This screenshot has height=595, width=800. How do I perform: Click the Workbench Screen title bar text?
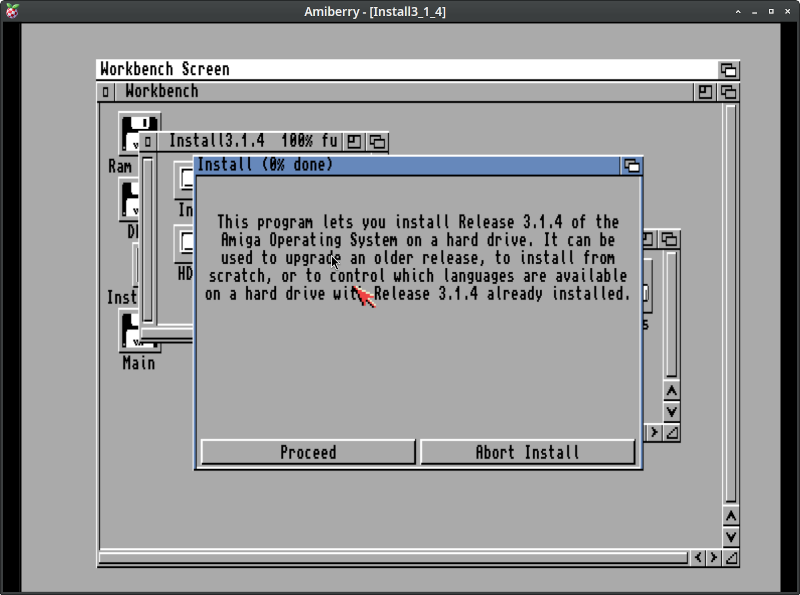click(x=165, y=69)
